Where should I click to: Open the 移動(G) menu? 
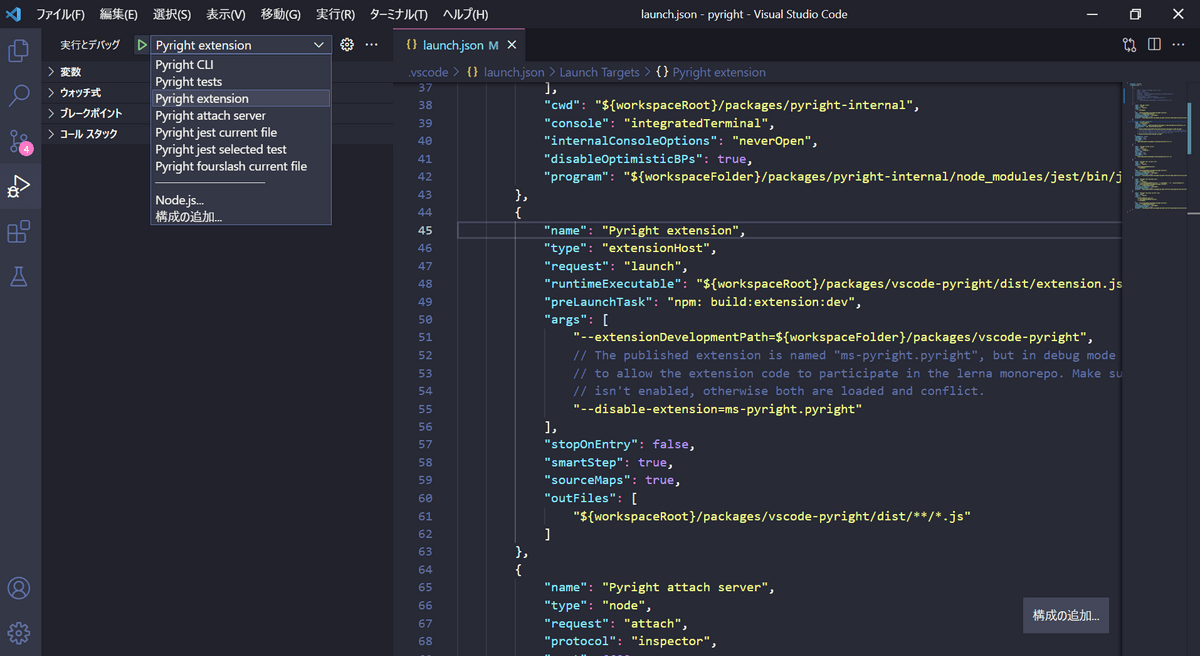[x=281, y=14]
